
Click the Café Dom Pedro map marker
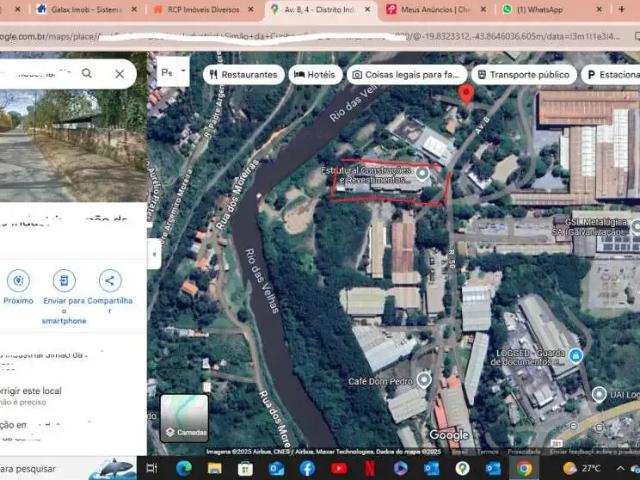[x=424, y=380]
